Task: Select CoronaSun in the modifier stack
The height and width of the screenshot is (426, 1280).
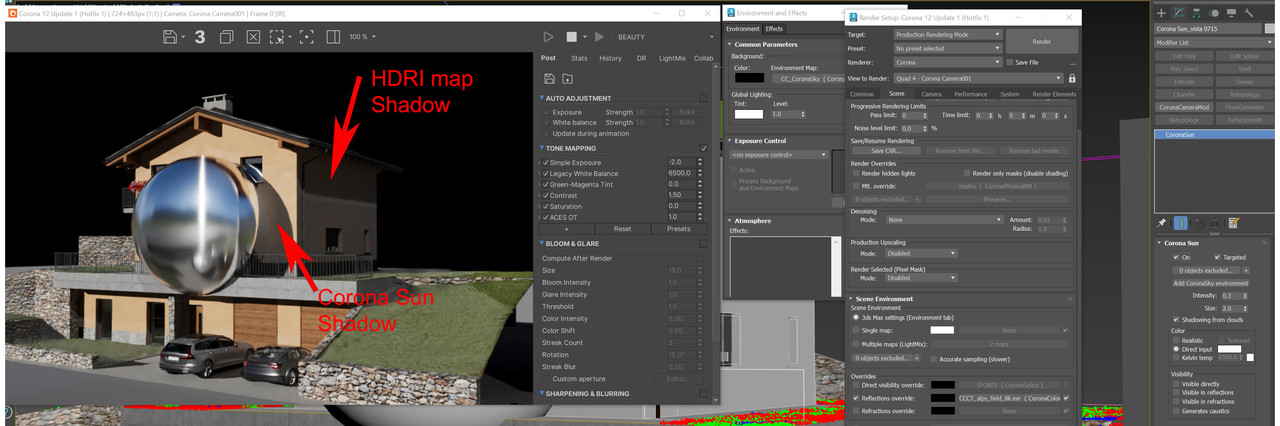Action: [1213, 134]
